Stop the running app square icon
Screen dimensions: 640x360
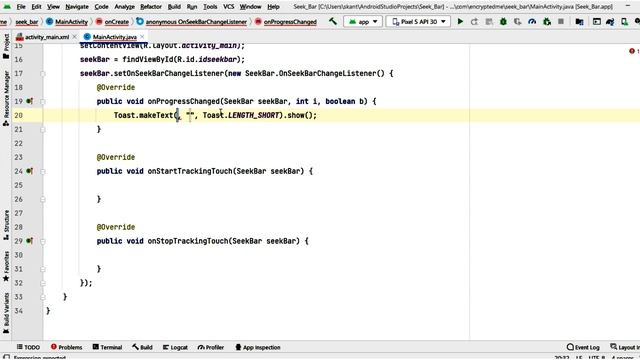(x=561, y=22)
